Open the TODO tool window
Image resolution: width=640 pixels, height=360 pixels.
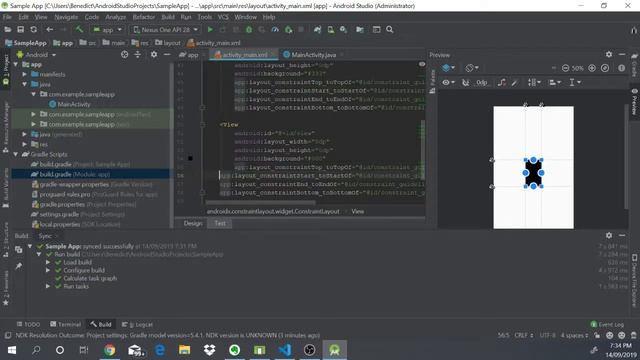click(x=28, y=324)
